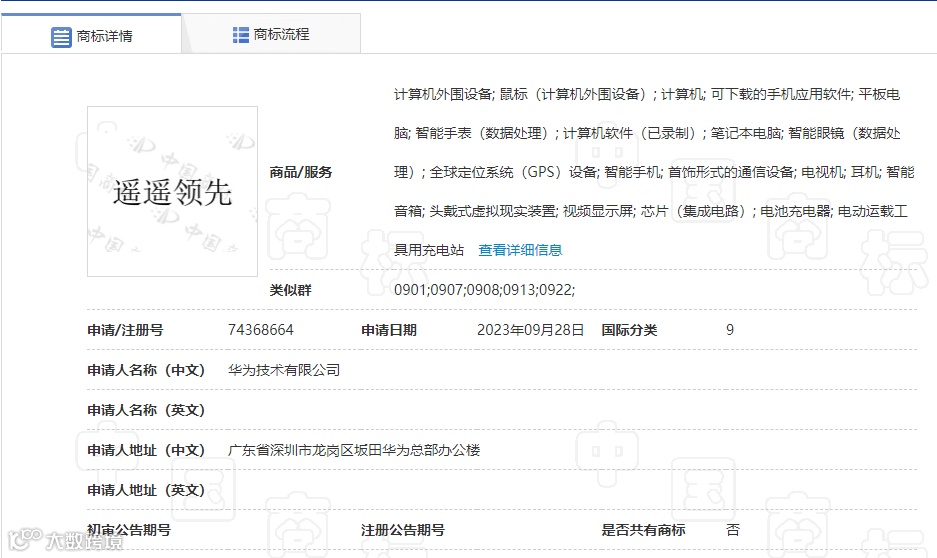Click the goods text line starting 计算机外围设备
This screenshot has height=558, width=937.
(x=647, y=94)
